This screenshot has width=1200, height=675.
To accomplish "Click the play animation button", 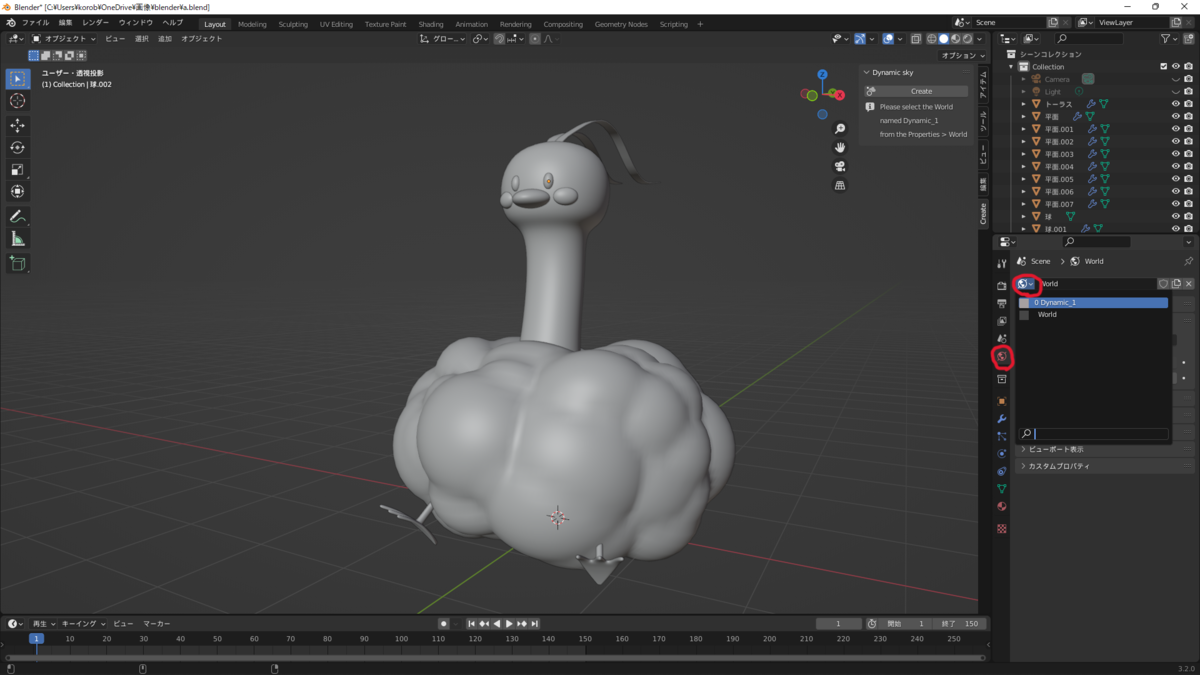I will coord(509,624).
